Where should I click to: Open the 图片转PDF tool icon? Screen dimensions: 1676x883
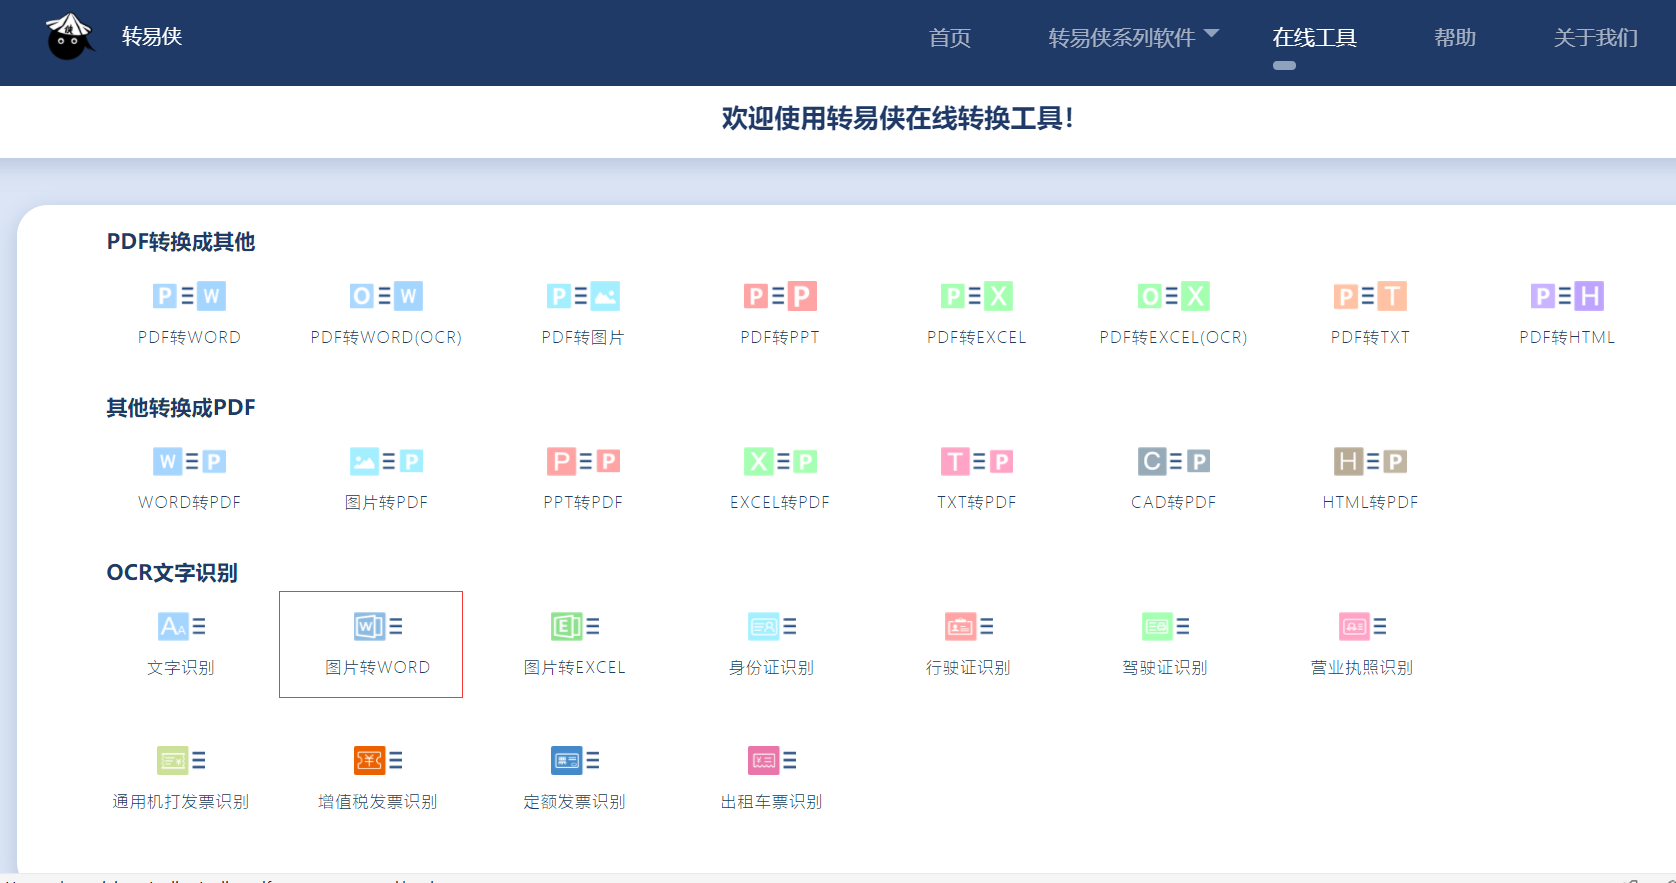(x=386, y=461)
